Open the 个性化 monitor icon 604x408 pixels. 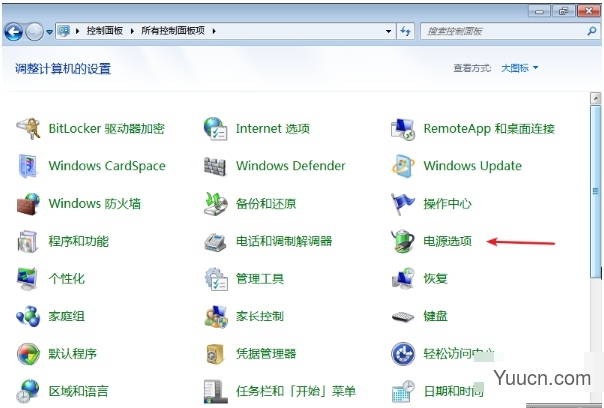pyautogui.click(x=28, y=279)
